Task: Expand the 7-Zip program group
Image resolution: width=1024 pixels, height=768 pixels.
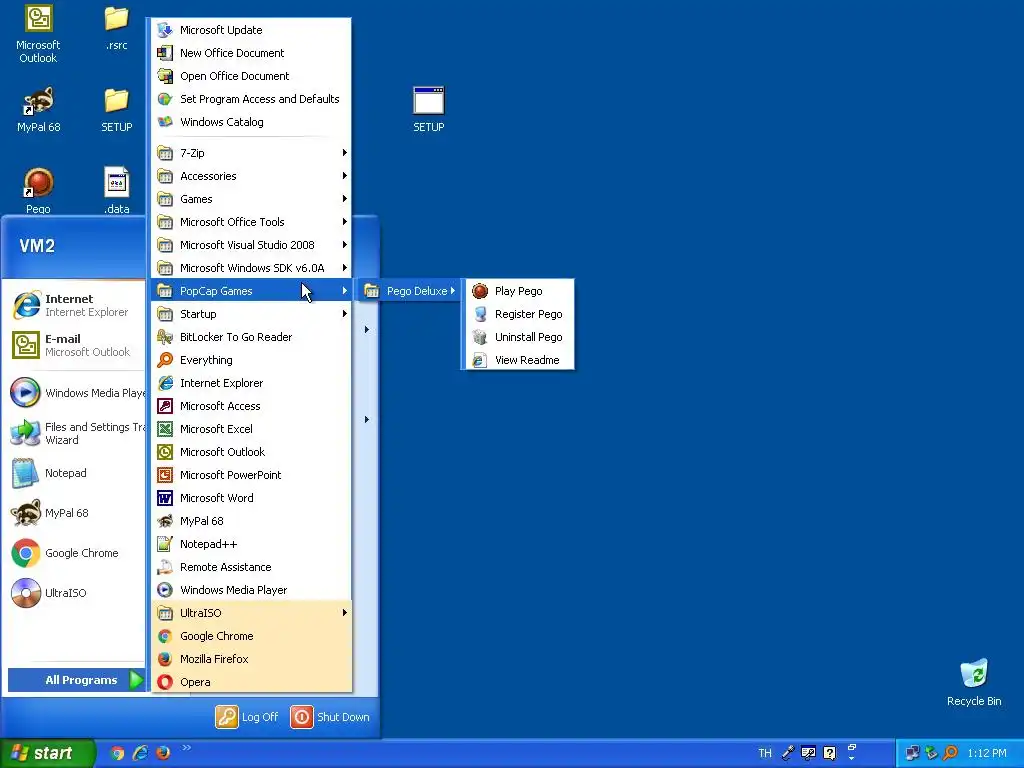Action: point(252,153)
